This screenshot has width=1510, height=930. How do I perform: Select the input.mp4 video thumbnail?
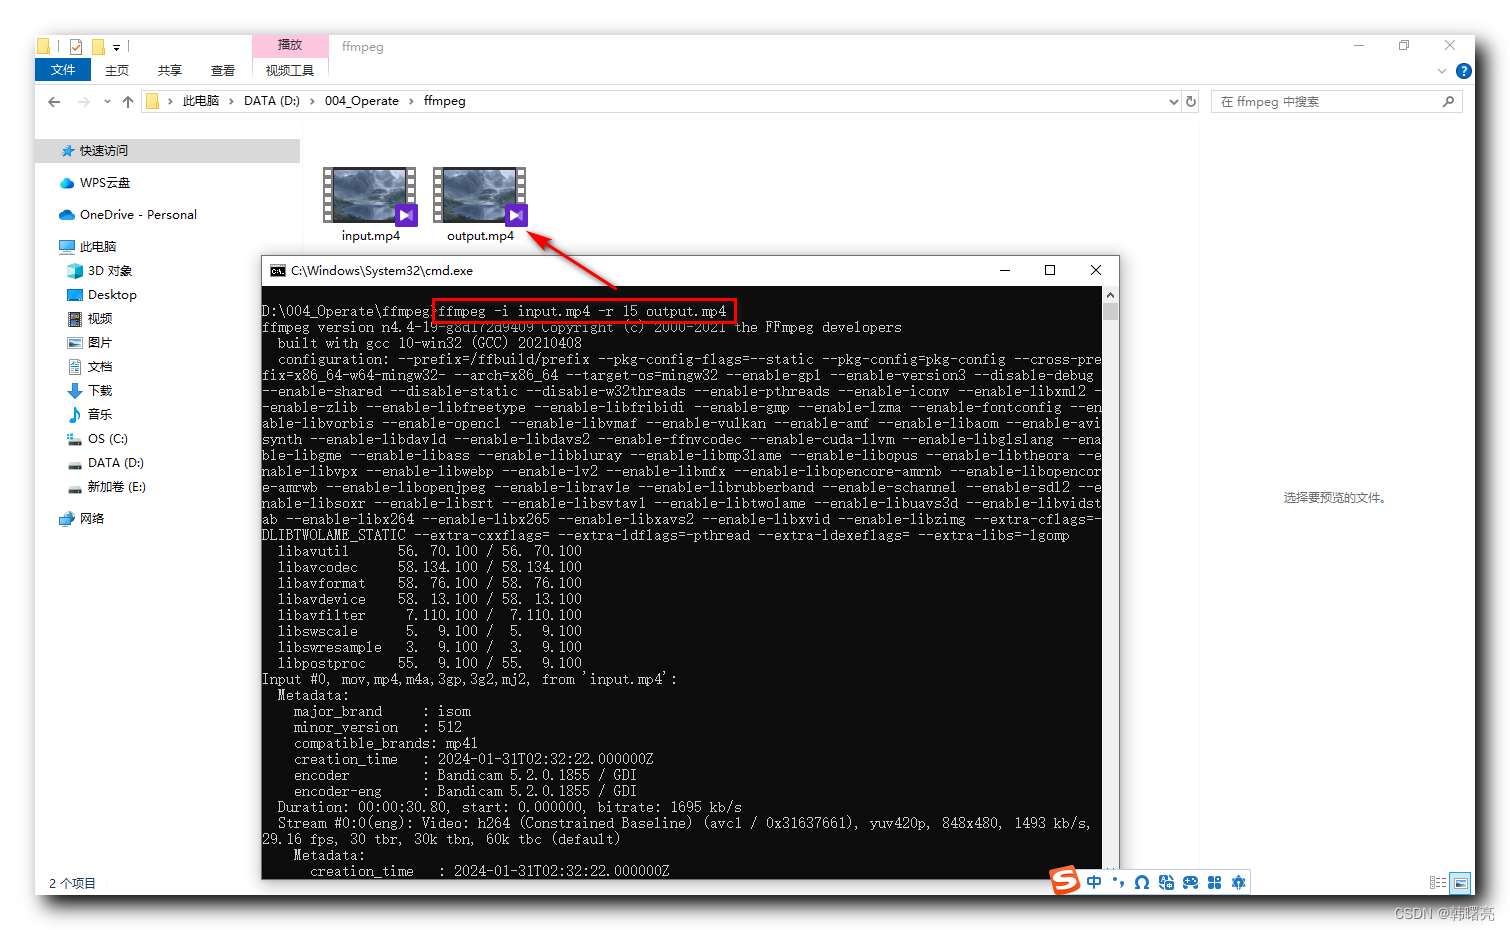pos(370,196)
